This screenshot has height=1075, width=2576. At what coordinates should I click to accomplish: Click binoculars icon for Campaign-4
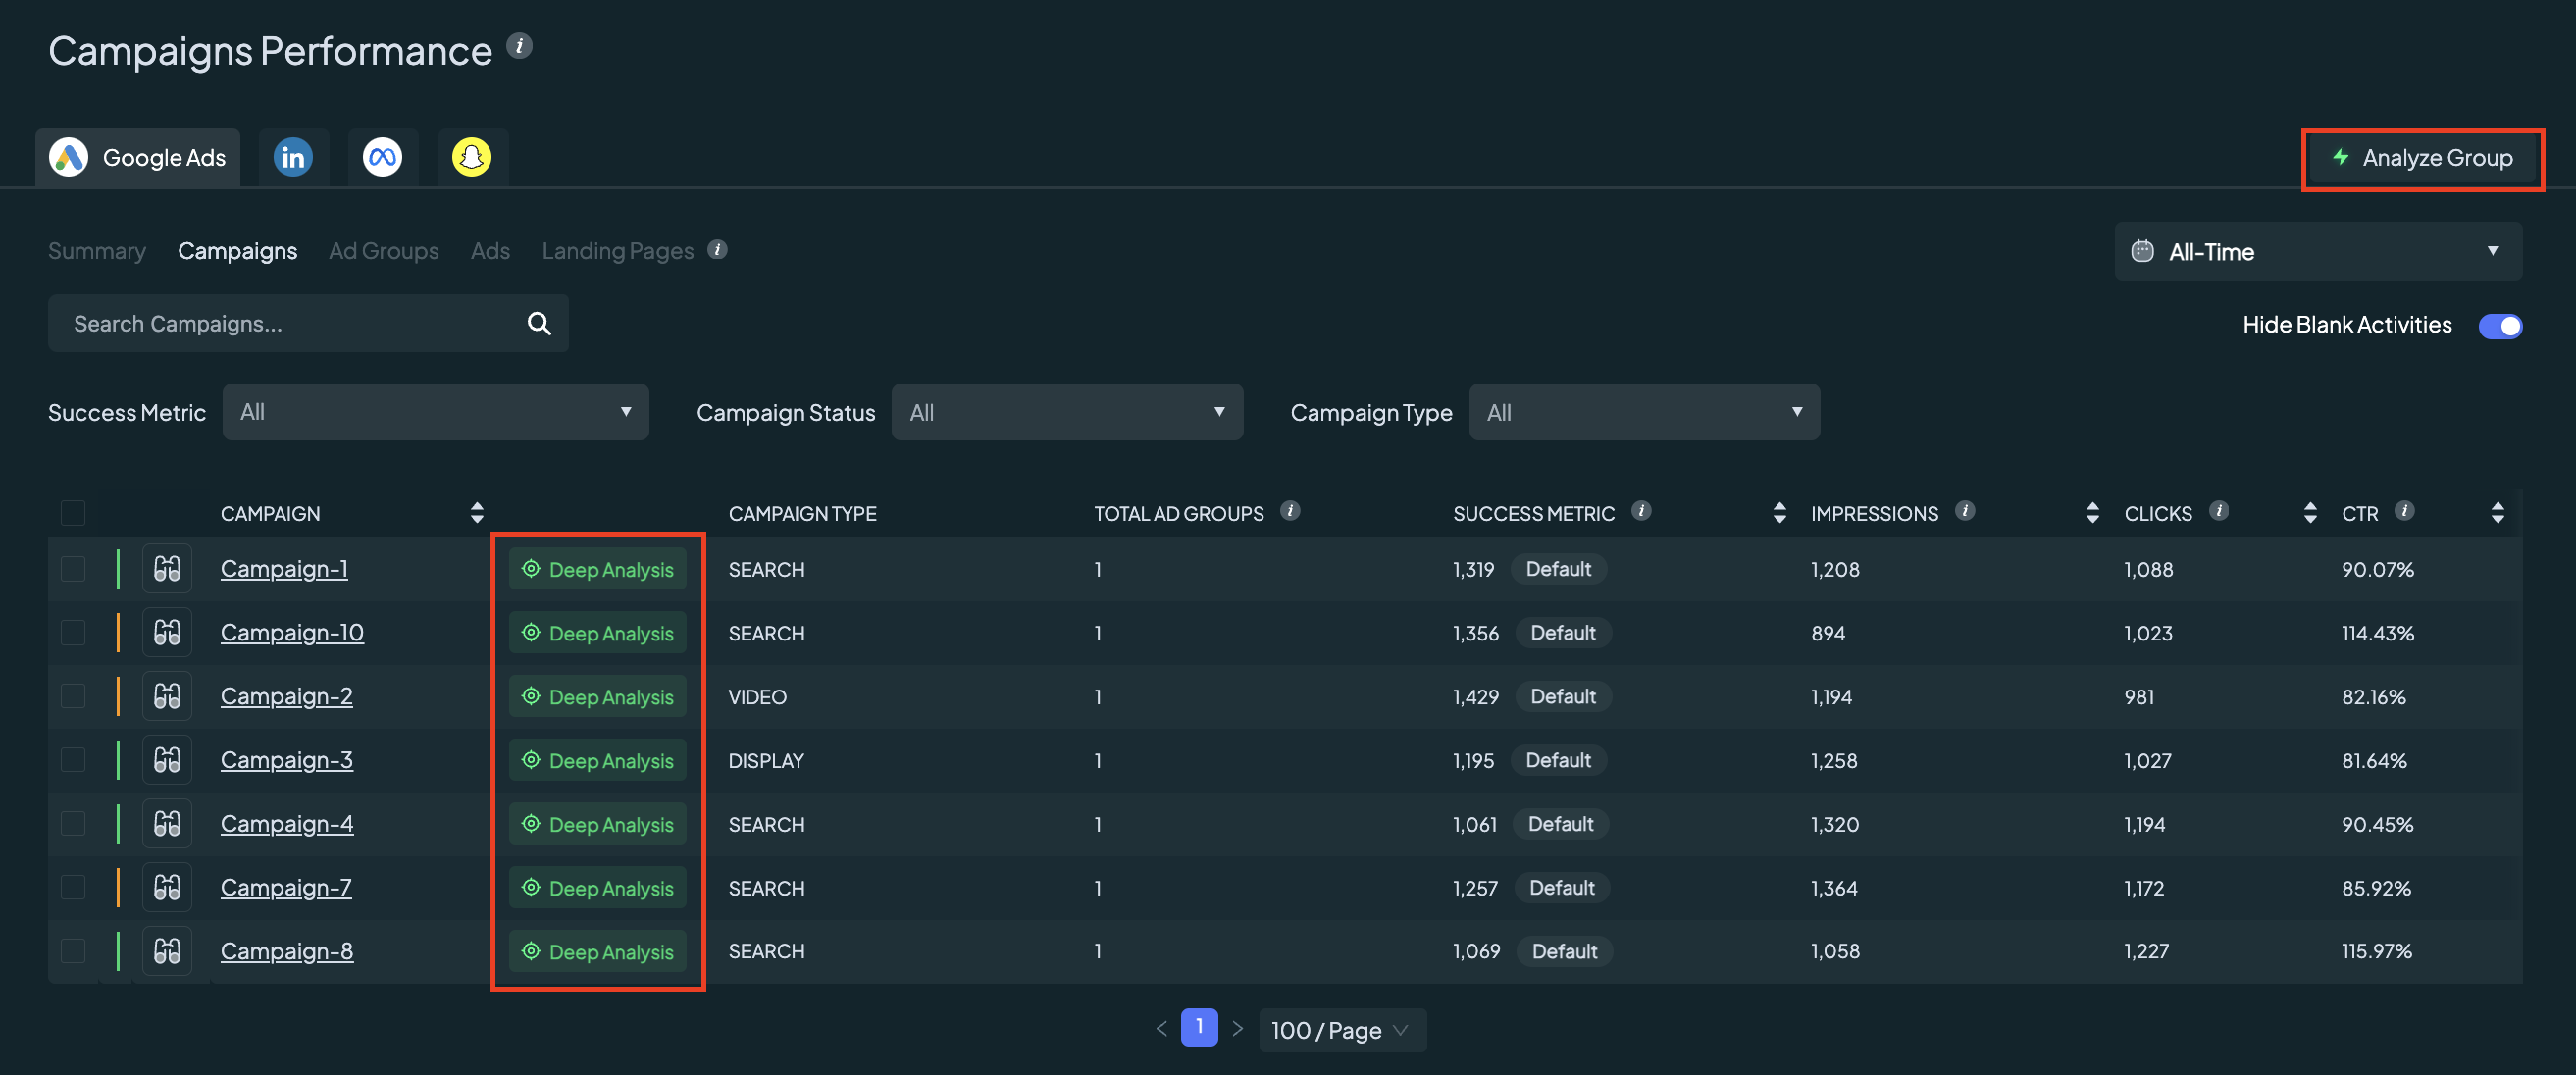pyautogui.click(x=167, y=824)
